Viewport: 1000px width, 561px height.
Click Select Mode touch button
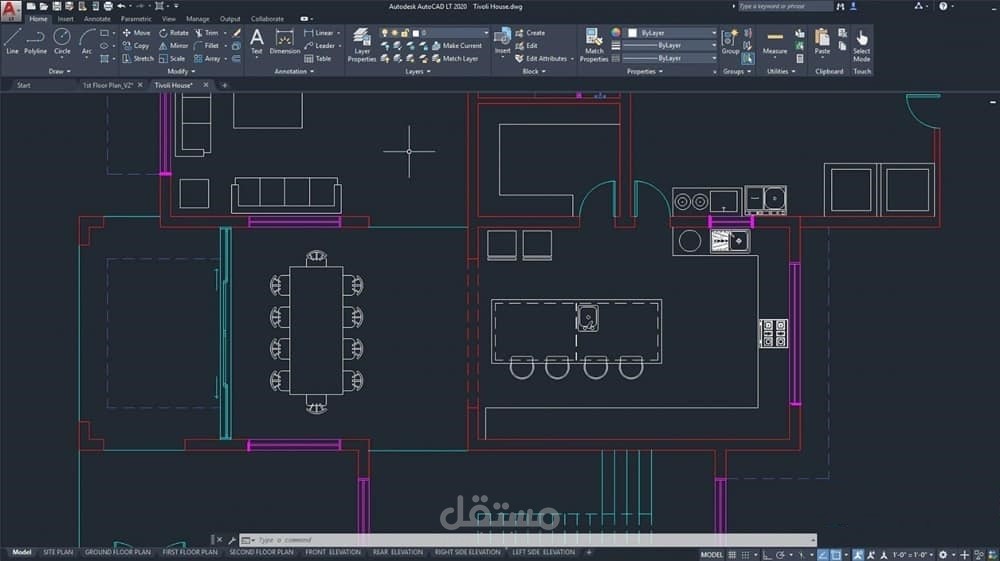[862, 46]
